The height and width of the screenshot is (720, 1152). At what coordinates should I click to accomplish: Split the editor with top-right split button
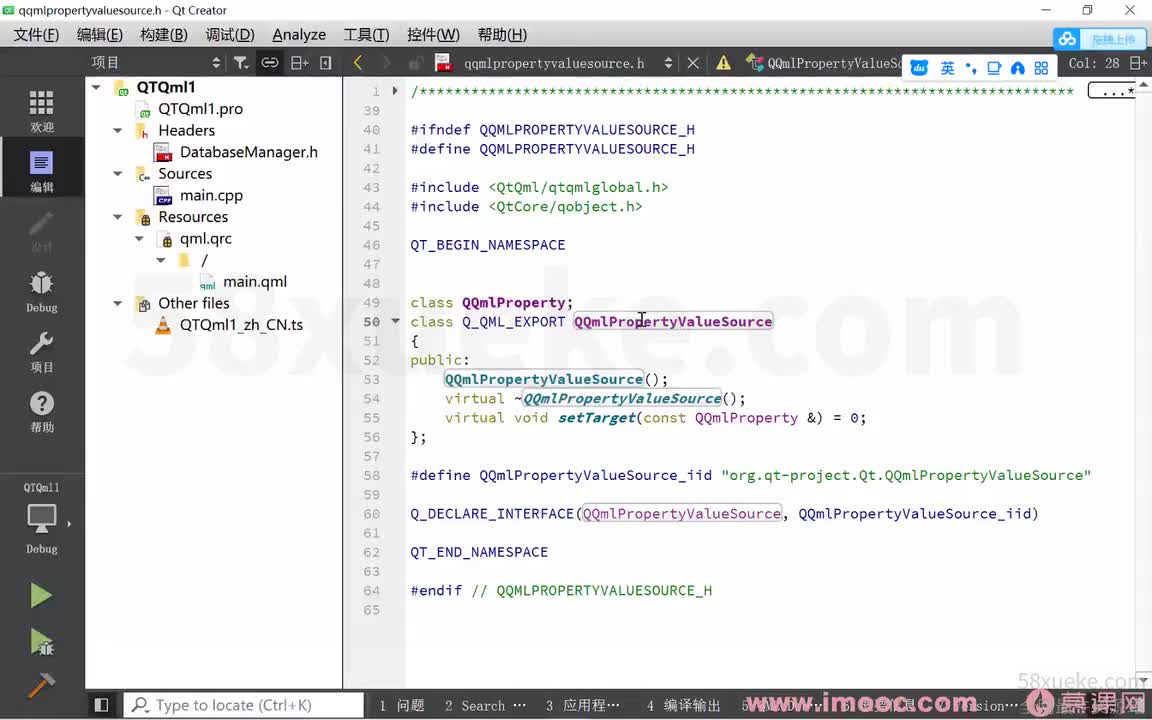click(1138, 63)
